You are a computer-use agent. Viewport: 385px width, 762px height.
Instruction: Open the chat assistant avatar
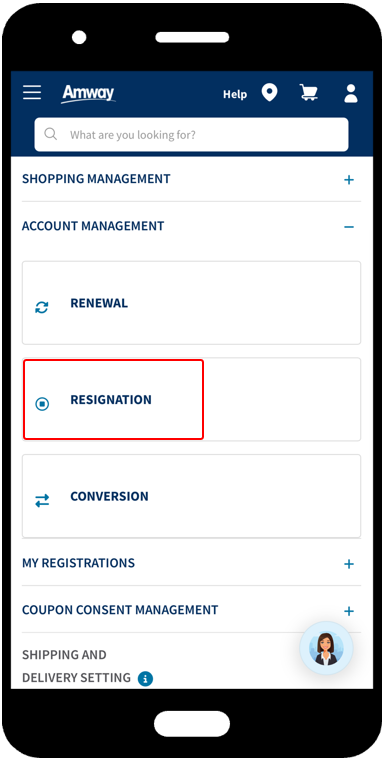[326, 648]
